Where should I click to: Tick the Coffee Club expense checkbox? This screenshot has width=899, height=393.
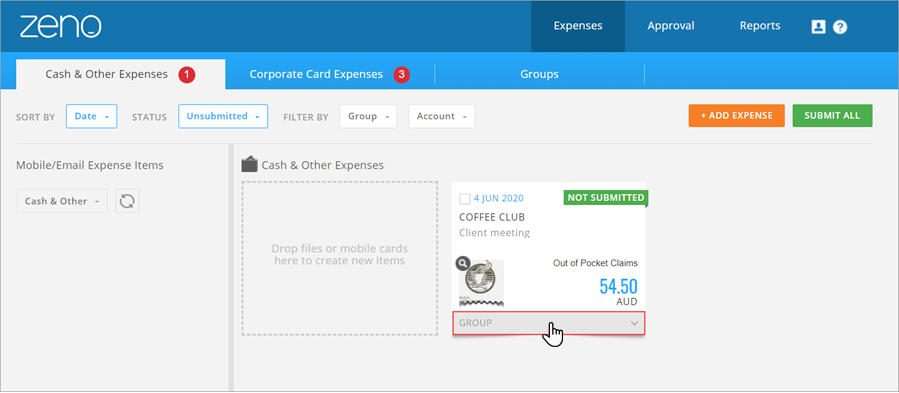[465, 199]
